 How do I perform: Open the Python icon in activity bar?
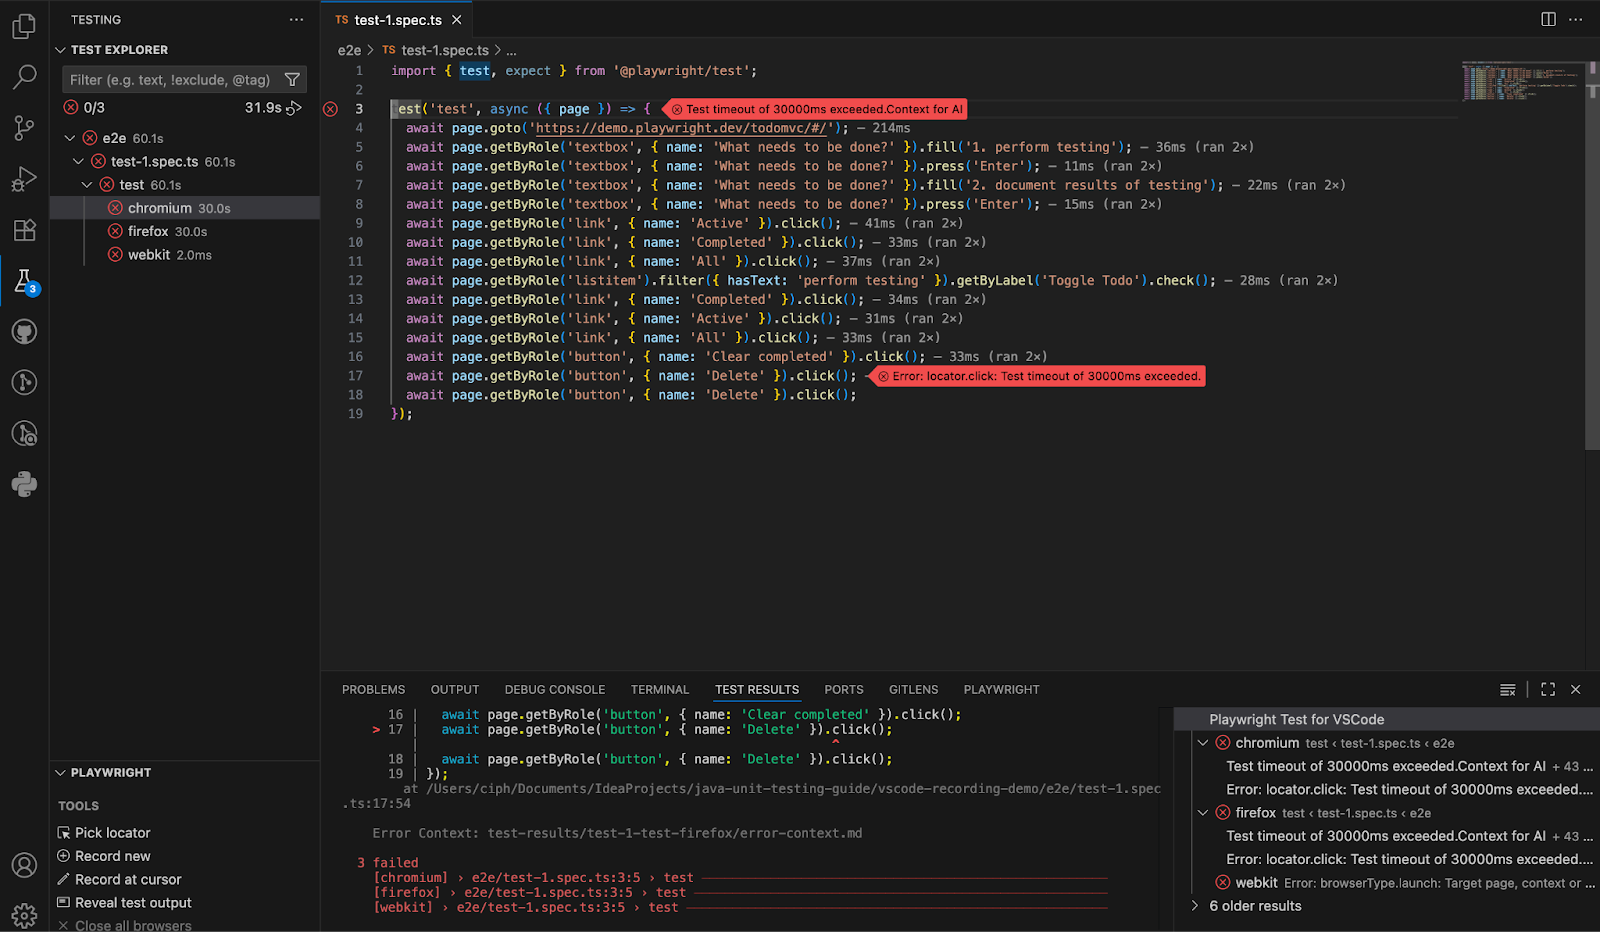pos(24,485)
